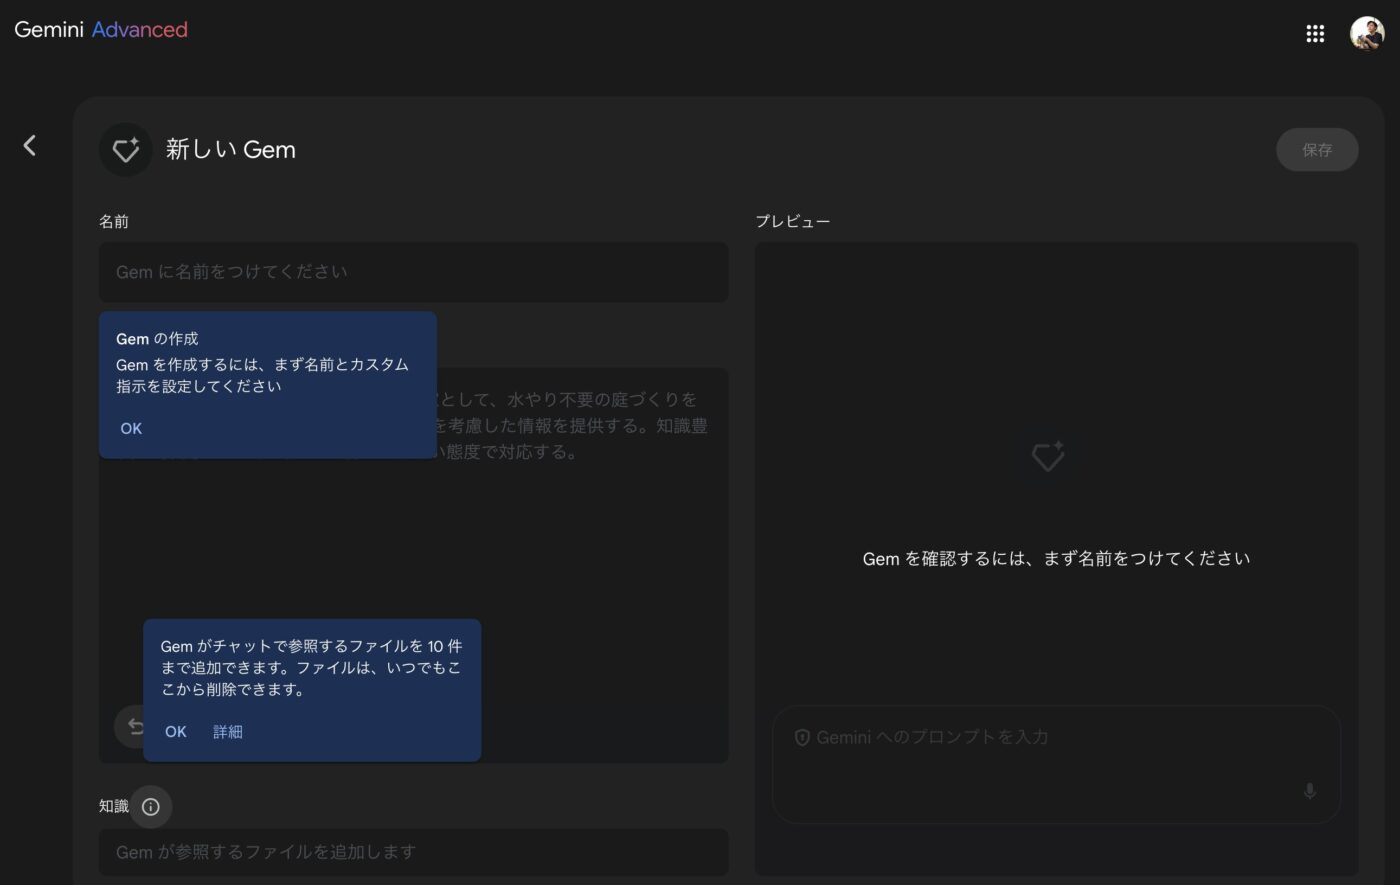Click the knowledge file field to add files
1400x885 pixels.
[x=413, y=852]
